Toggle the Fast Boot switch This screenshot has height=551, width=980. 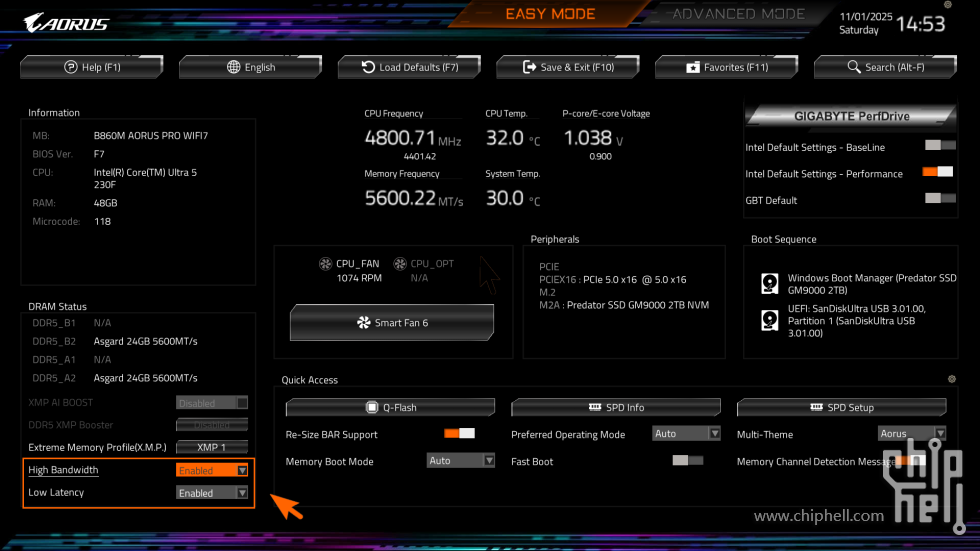tap(687, 460)
